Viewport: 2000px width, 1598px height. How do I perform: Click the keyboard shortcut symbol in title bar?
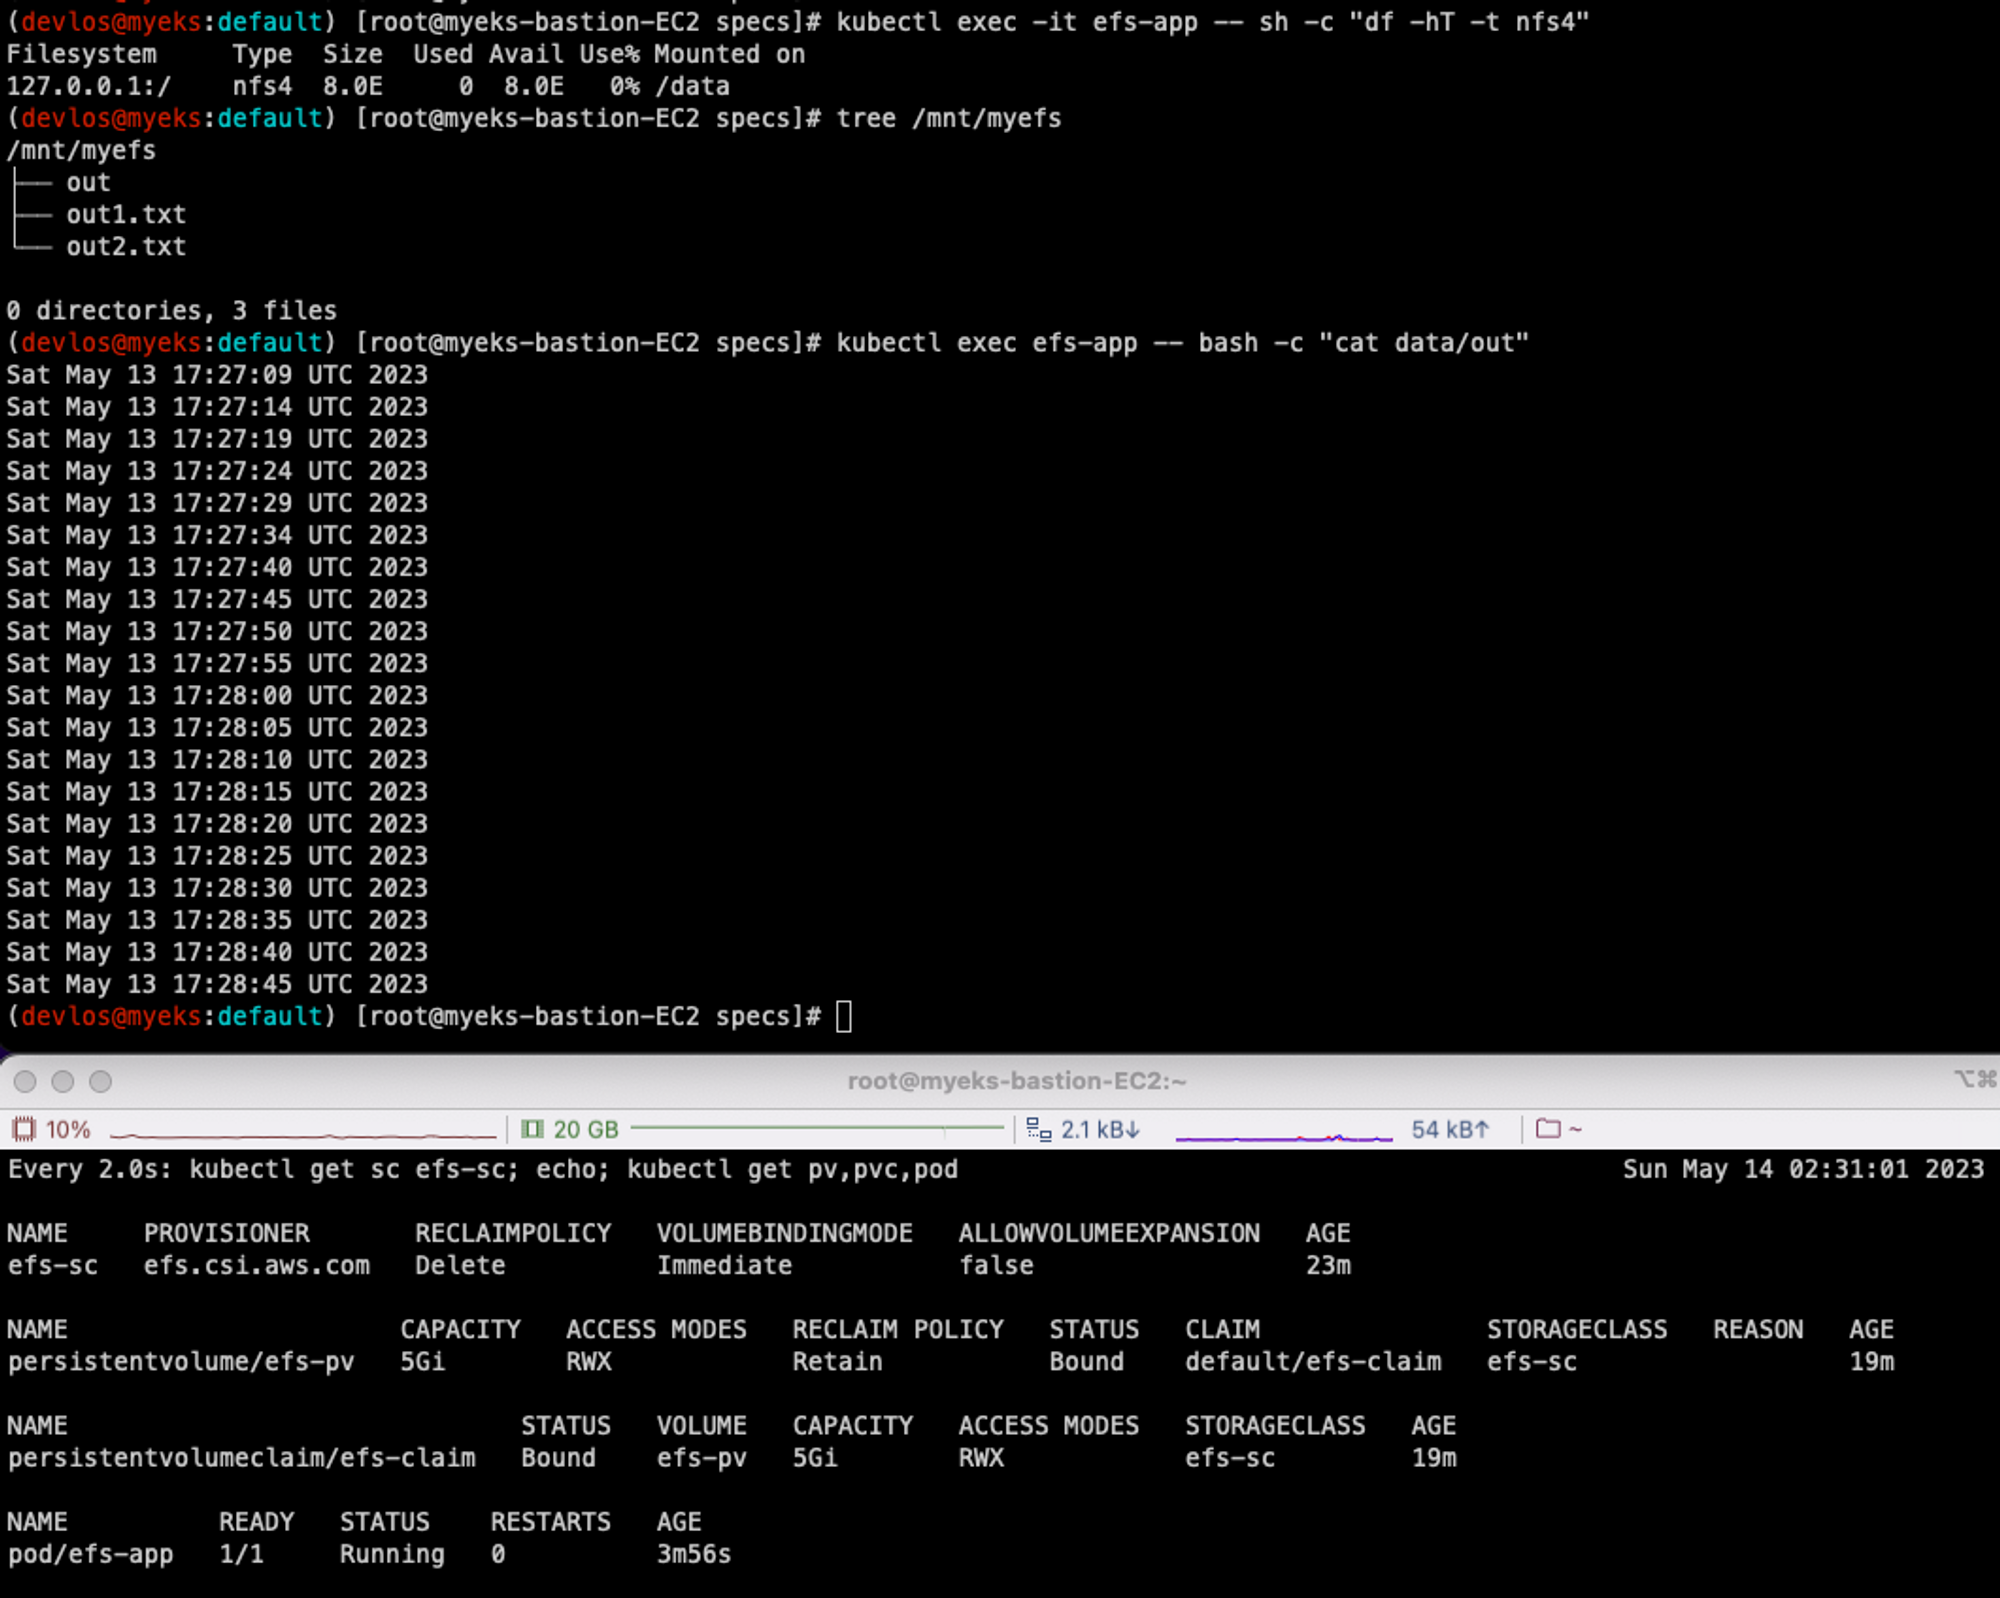[x=1974, y=1079]
